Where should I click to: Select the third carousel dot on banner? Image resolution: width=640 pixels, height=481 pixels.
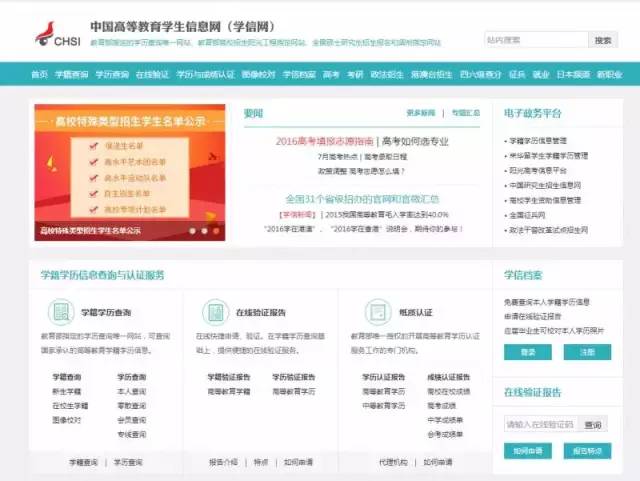216,231
